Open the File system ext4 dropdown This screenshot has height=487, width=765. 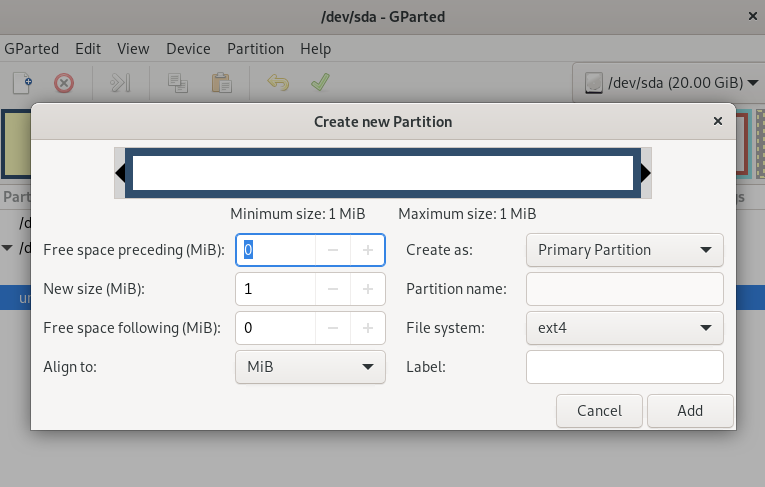coord(624,327)
